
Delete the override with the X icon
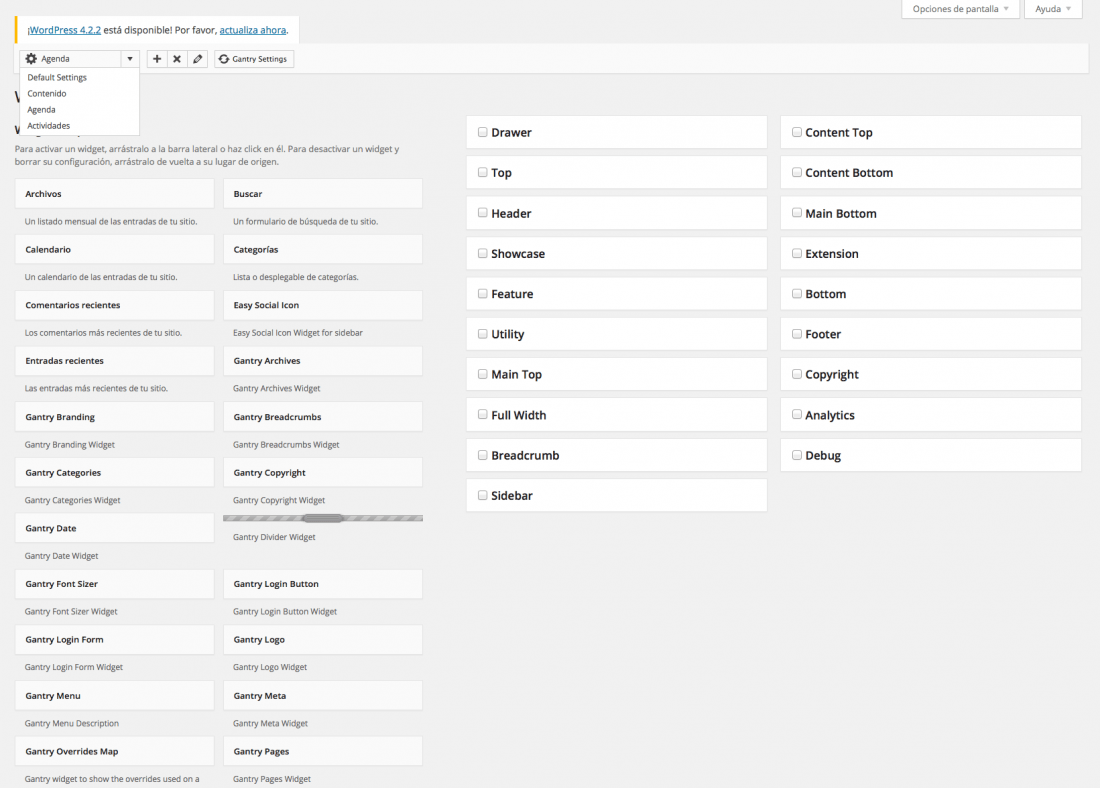[177, 59]
